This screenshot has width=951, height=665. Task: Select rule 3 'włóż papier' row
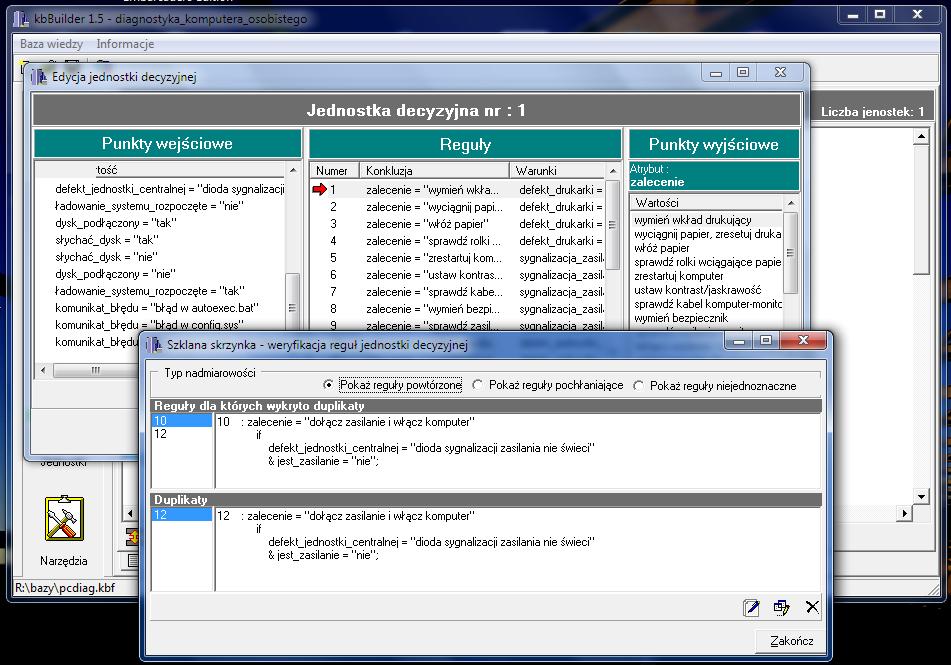458,224
